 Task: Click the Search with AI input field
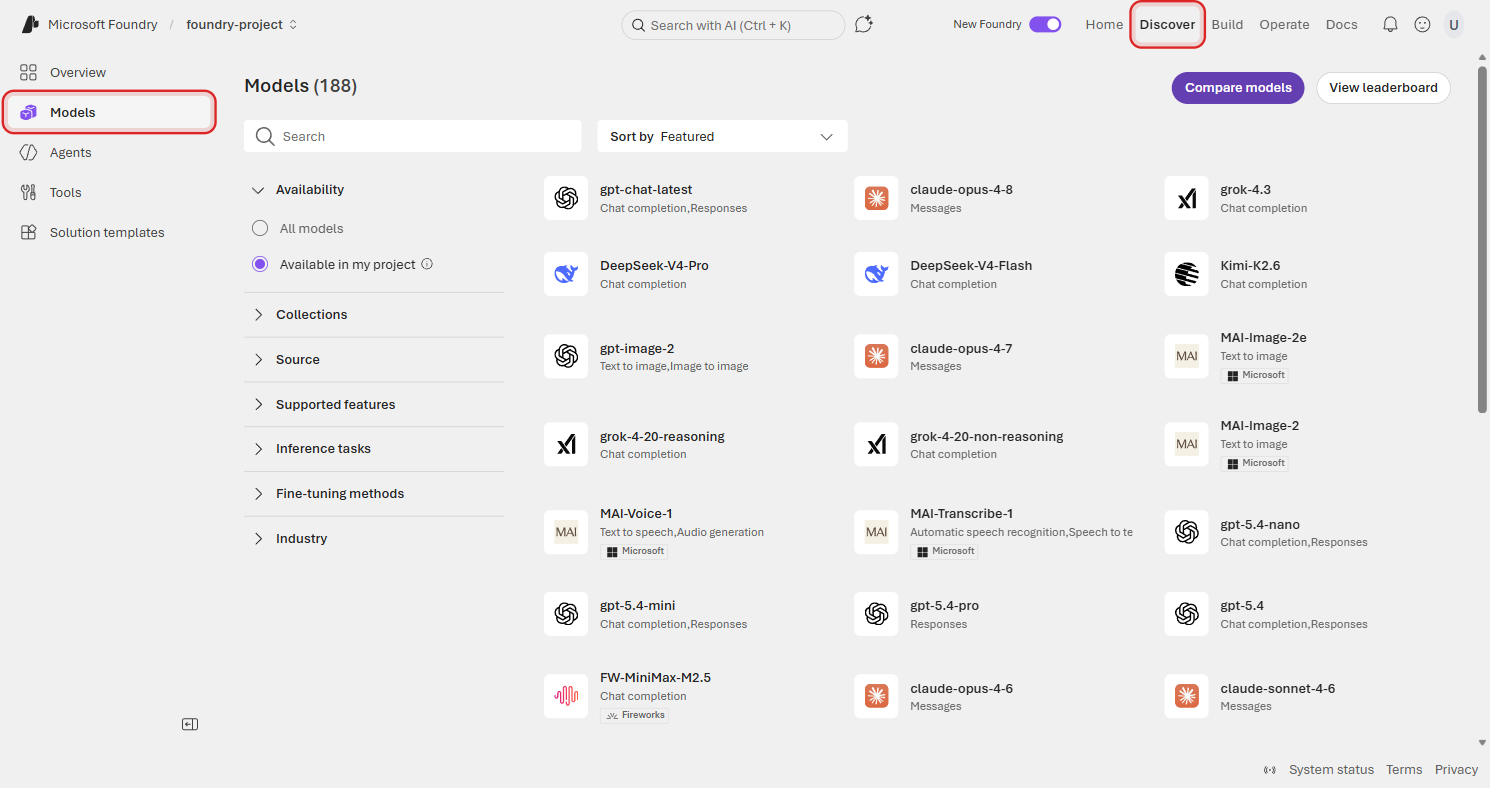tap(733, 25)
